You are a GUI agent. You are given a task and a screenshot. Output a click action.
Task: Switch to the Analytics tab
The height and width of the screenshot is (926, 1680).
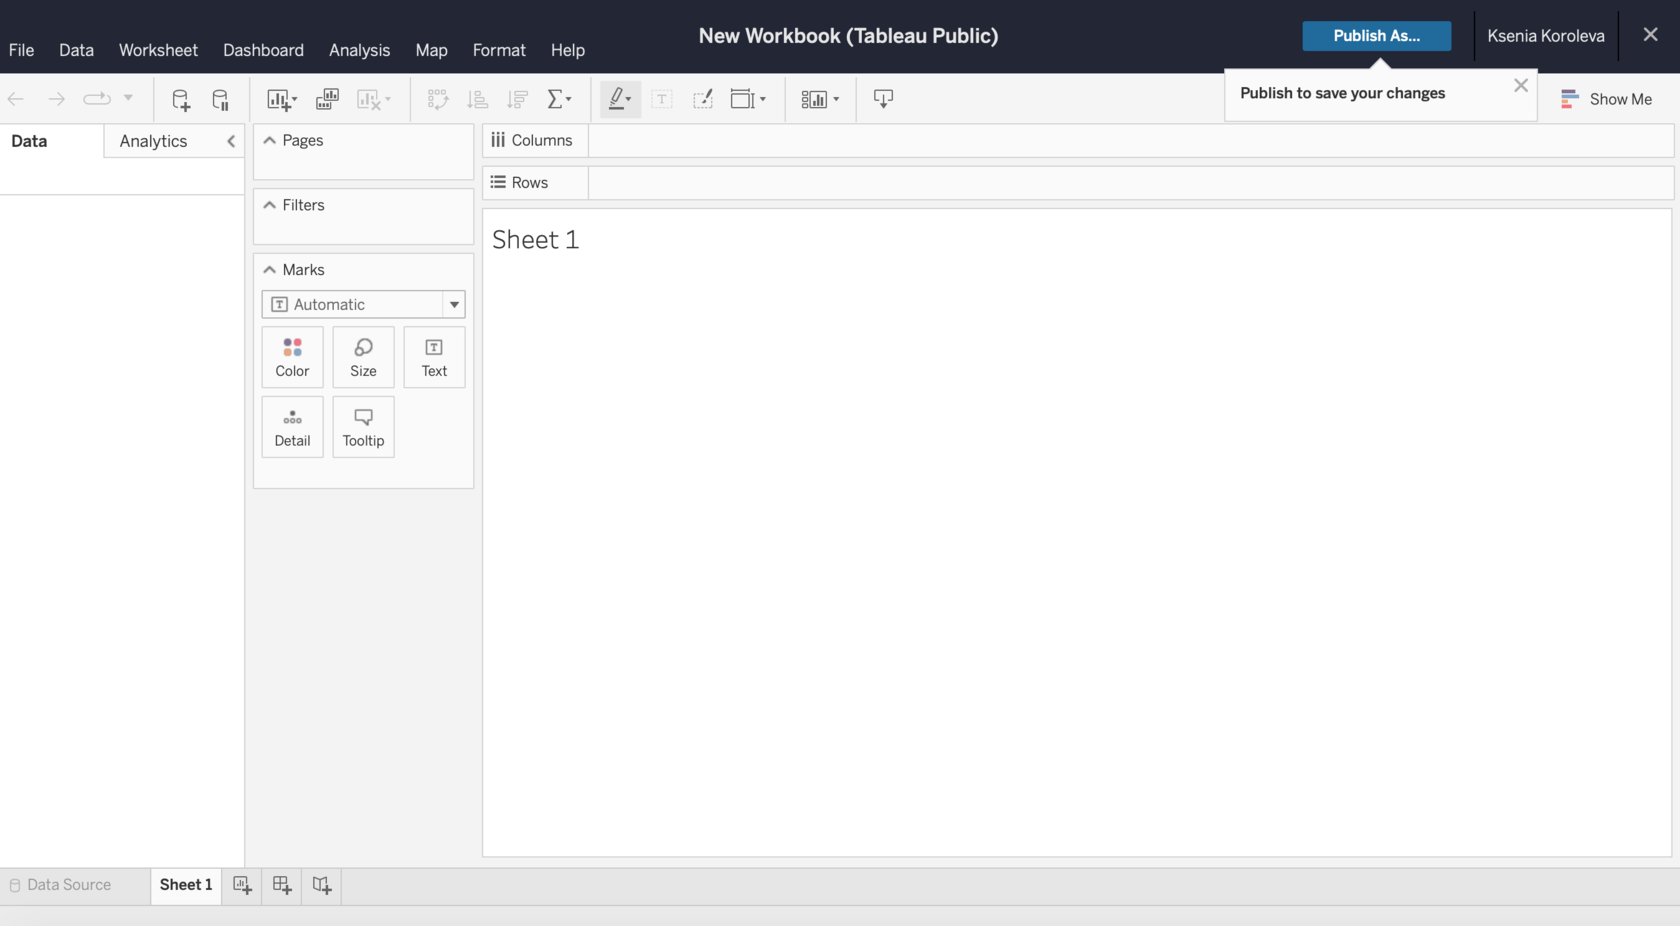(153, 141)
